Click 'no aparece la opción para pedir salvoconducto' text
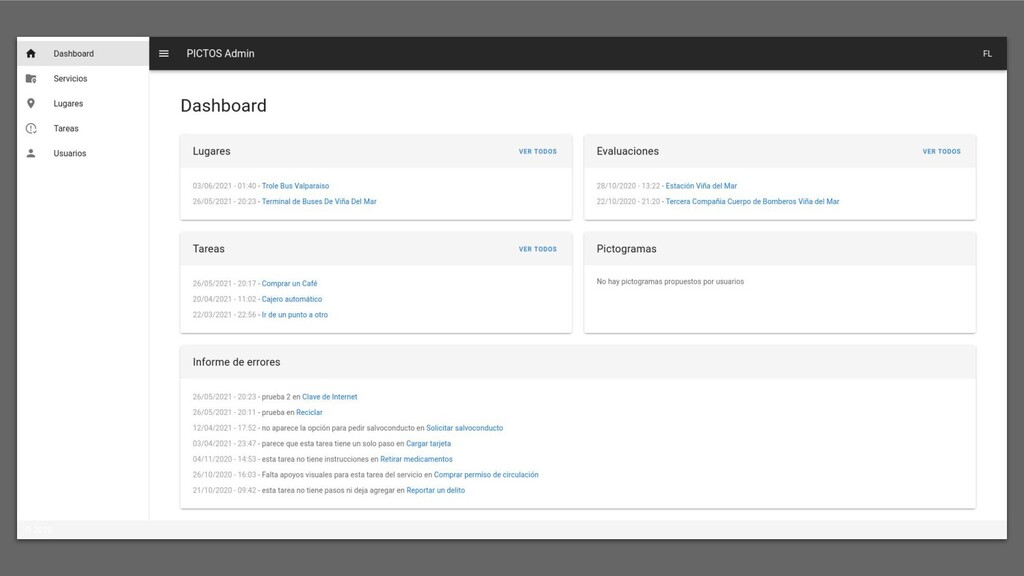The image size is (1024, 576). [338, 428]
